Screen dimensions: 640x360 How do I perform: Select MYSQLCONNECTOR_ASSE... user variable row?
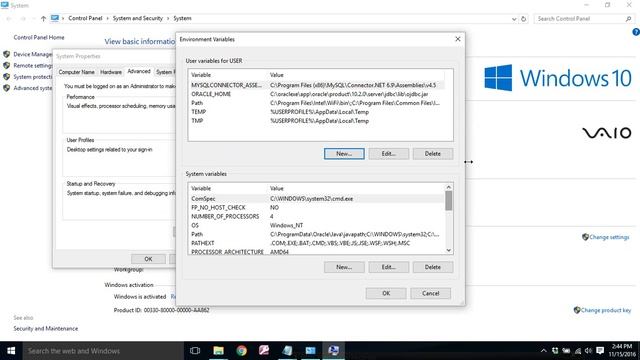coord(316,85)
